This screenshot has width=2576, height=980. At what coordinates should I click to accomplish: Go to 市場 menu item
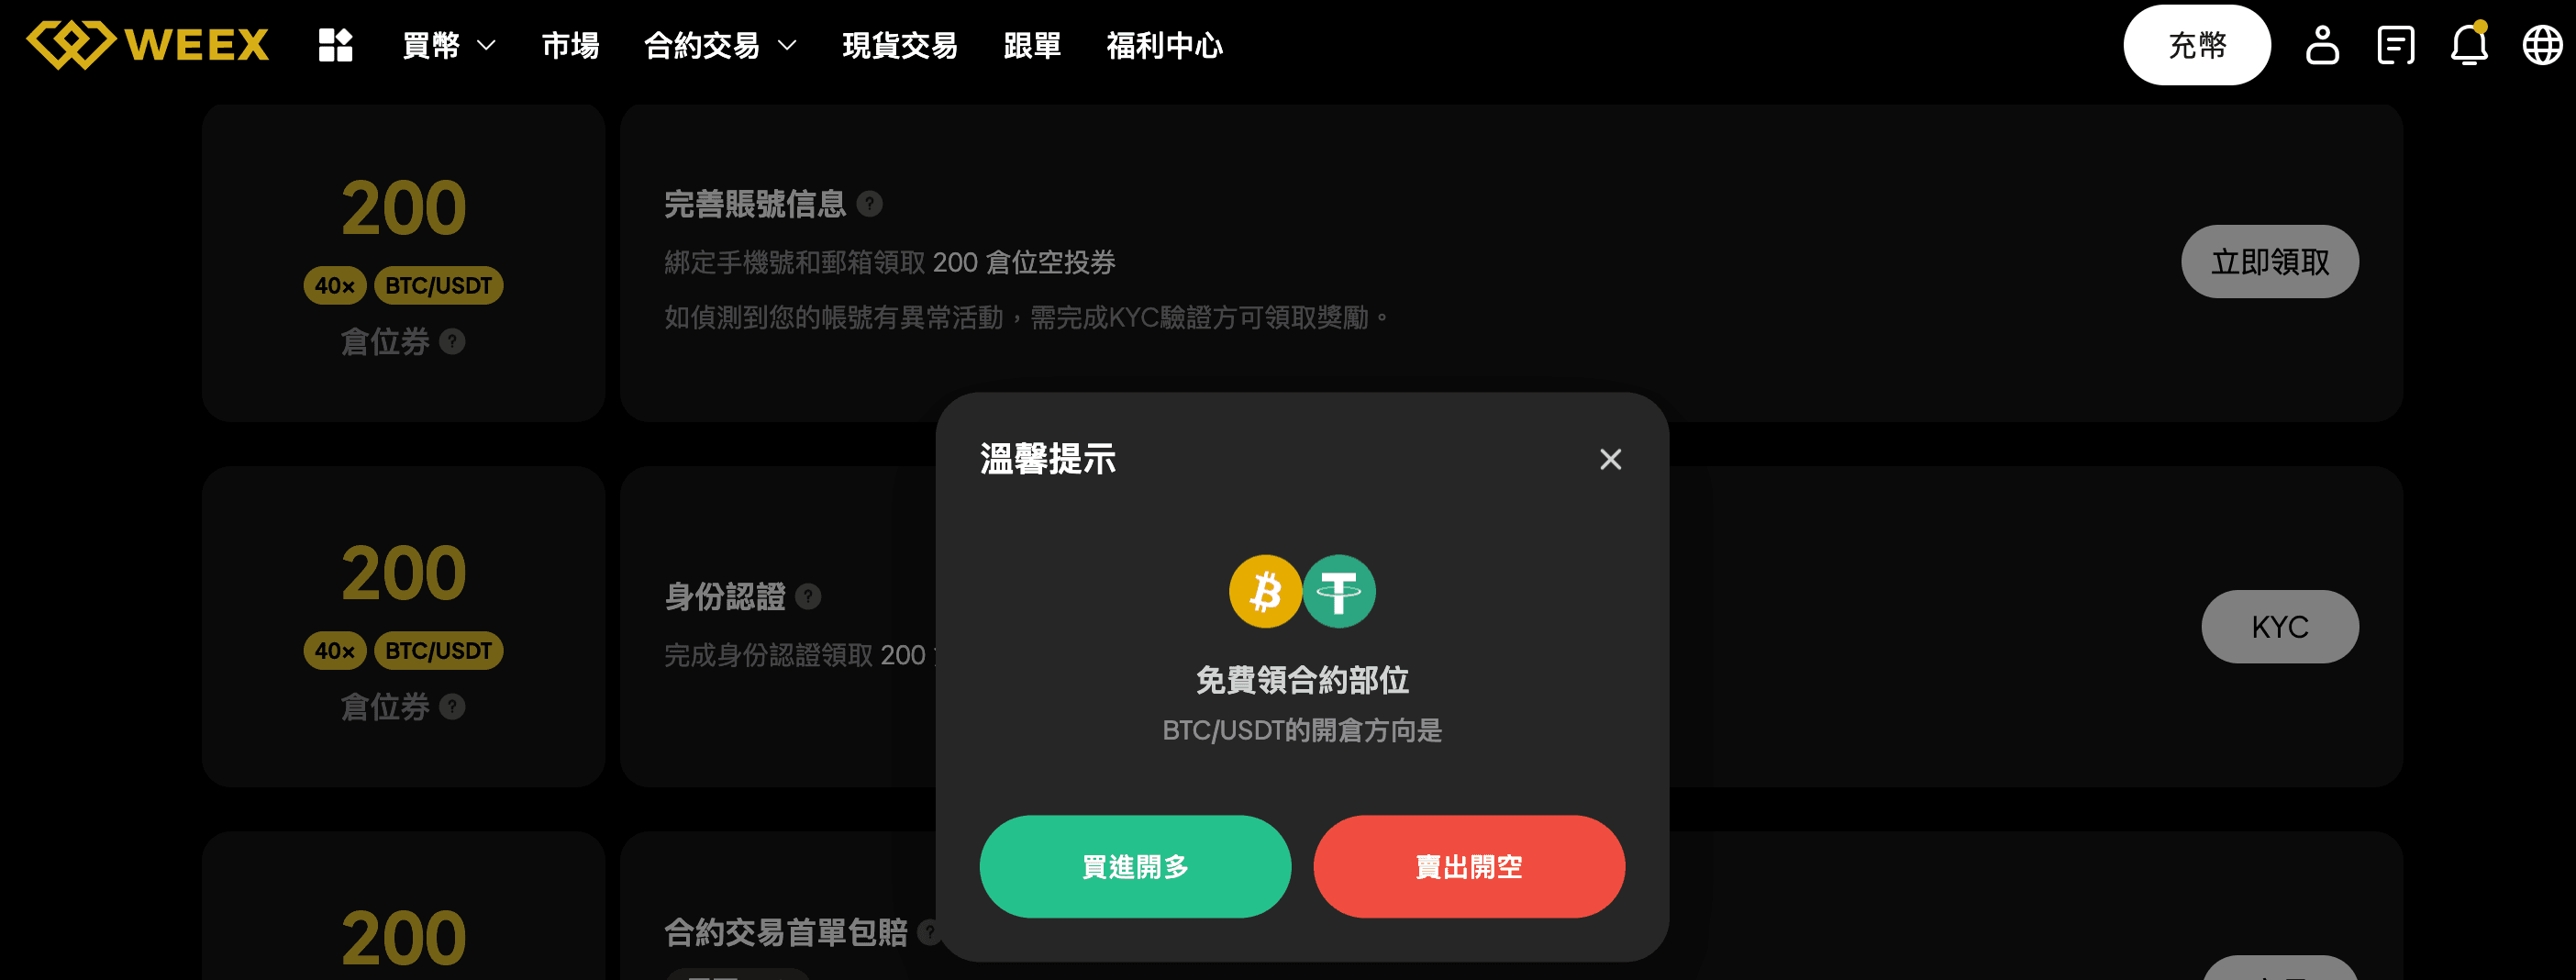[x=570, y=45]
